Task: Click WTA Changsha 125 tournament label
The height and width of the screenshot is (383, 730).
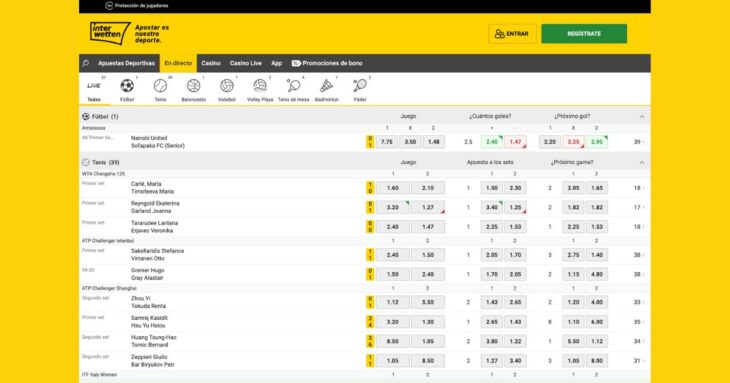Action: 103,174
